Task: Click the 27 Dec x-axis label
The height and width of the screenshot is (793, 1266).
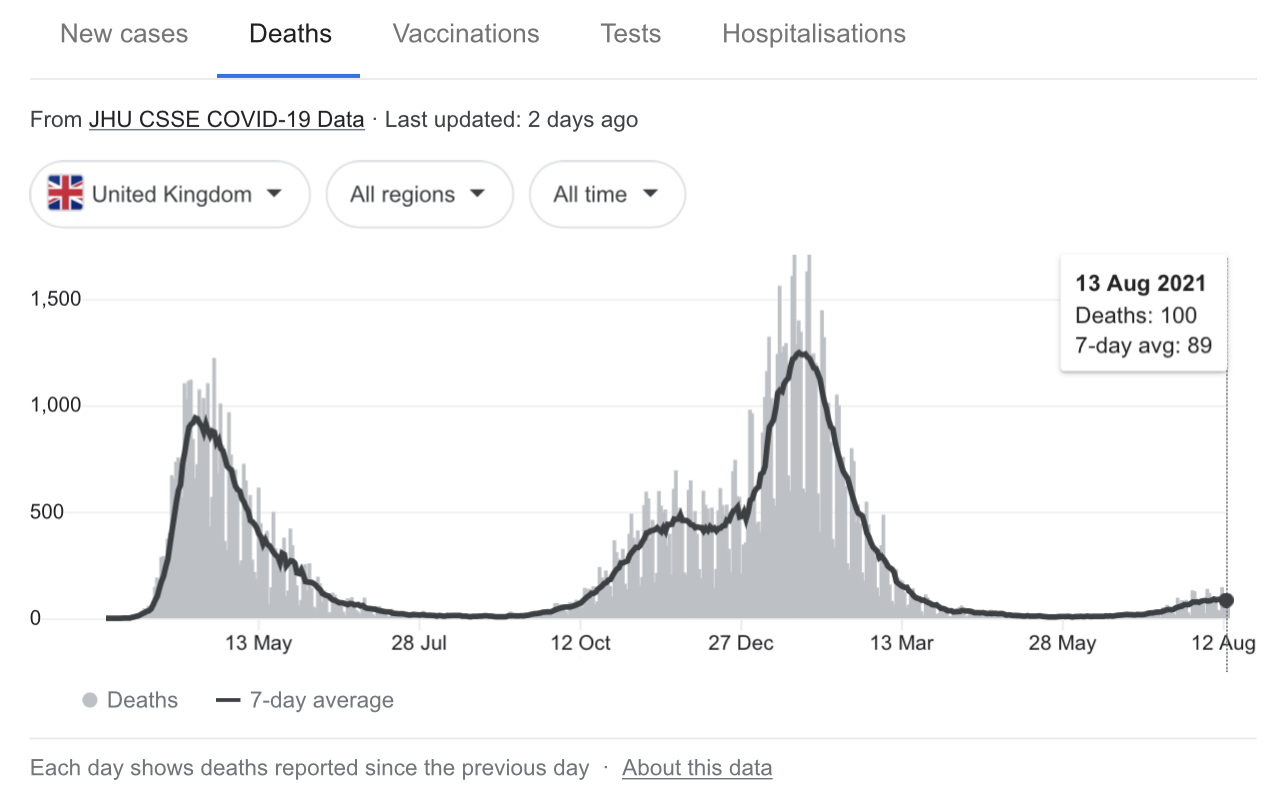Action: click(741, 642)
